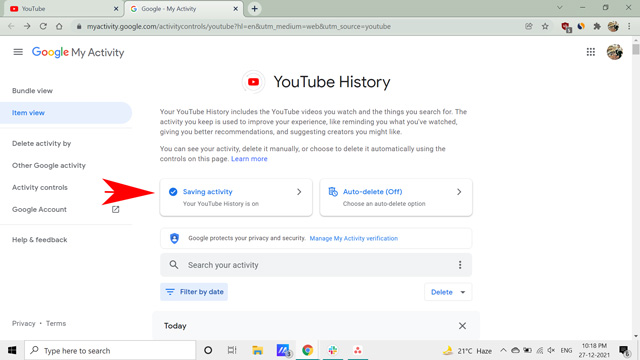
Task: Open Saving activity card
Action: tap(236, 197)
